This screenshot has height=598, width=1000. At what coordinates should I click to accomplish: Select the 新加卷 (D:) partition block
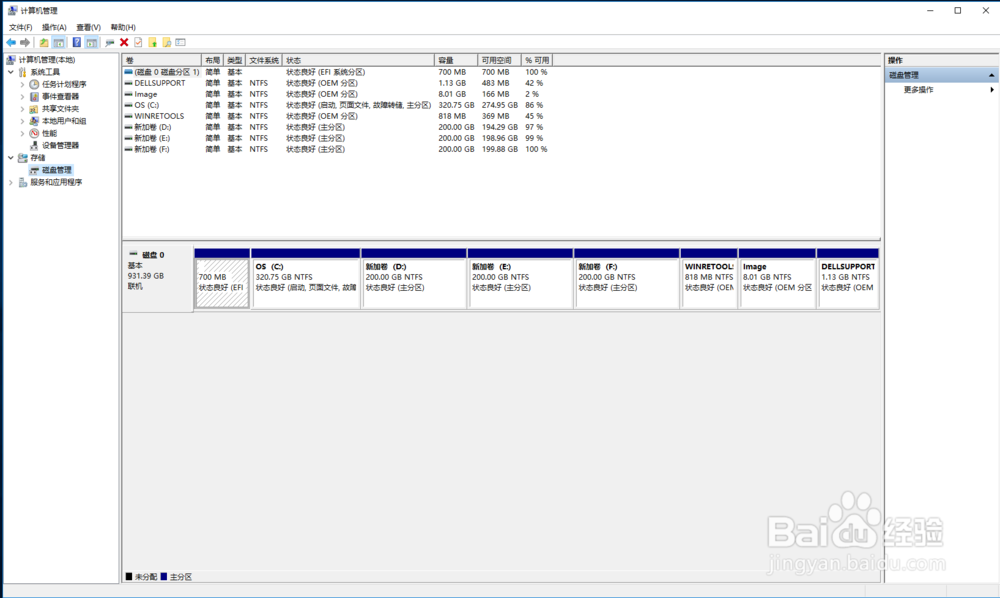pos(414,279)
